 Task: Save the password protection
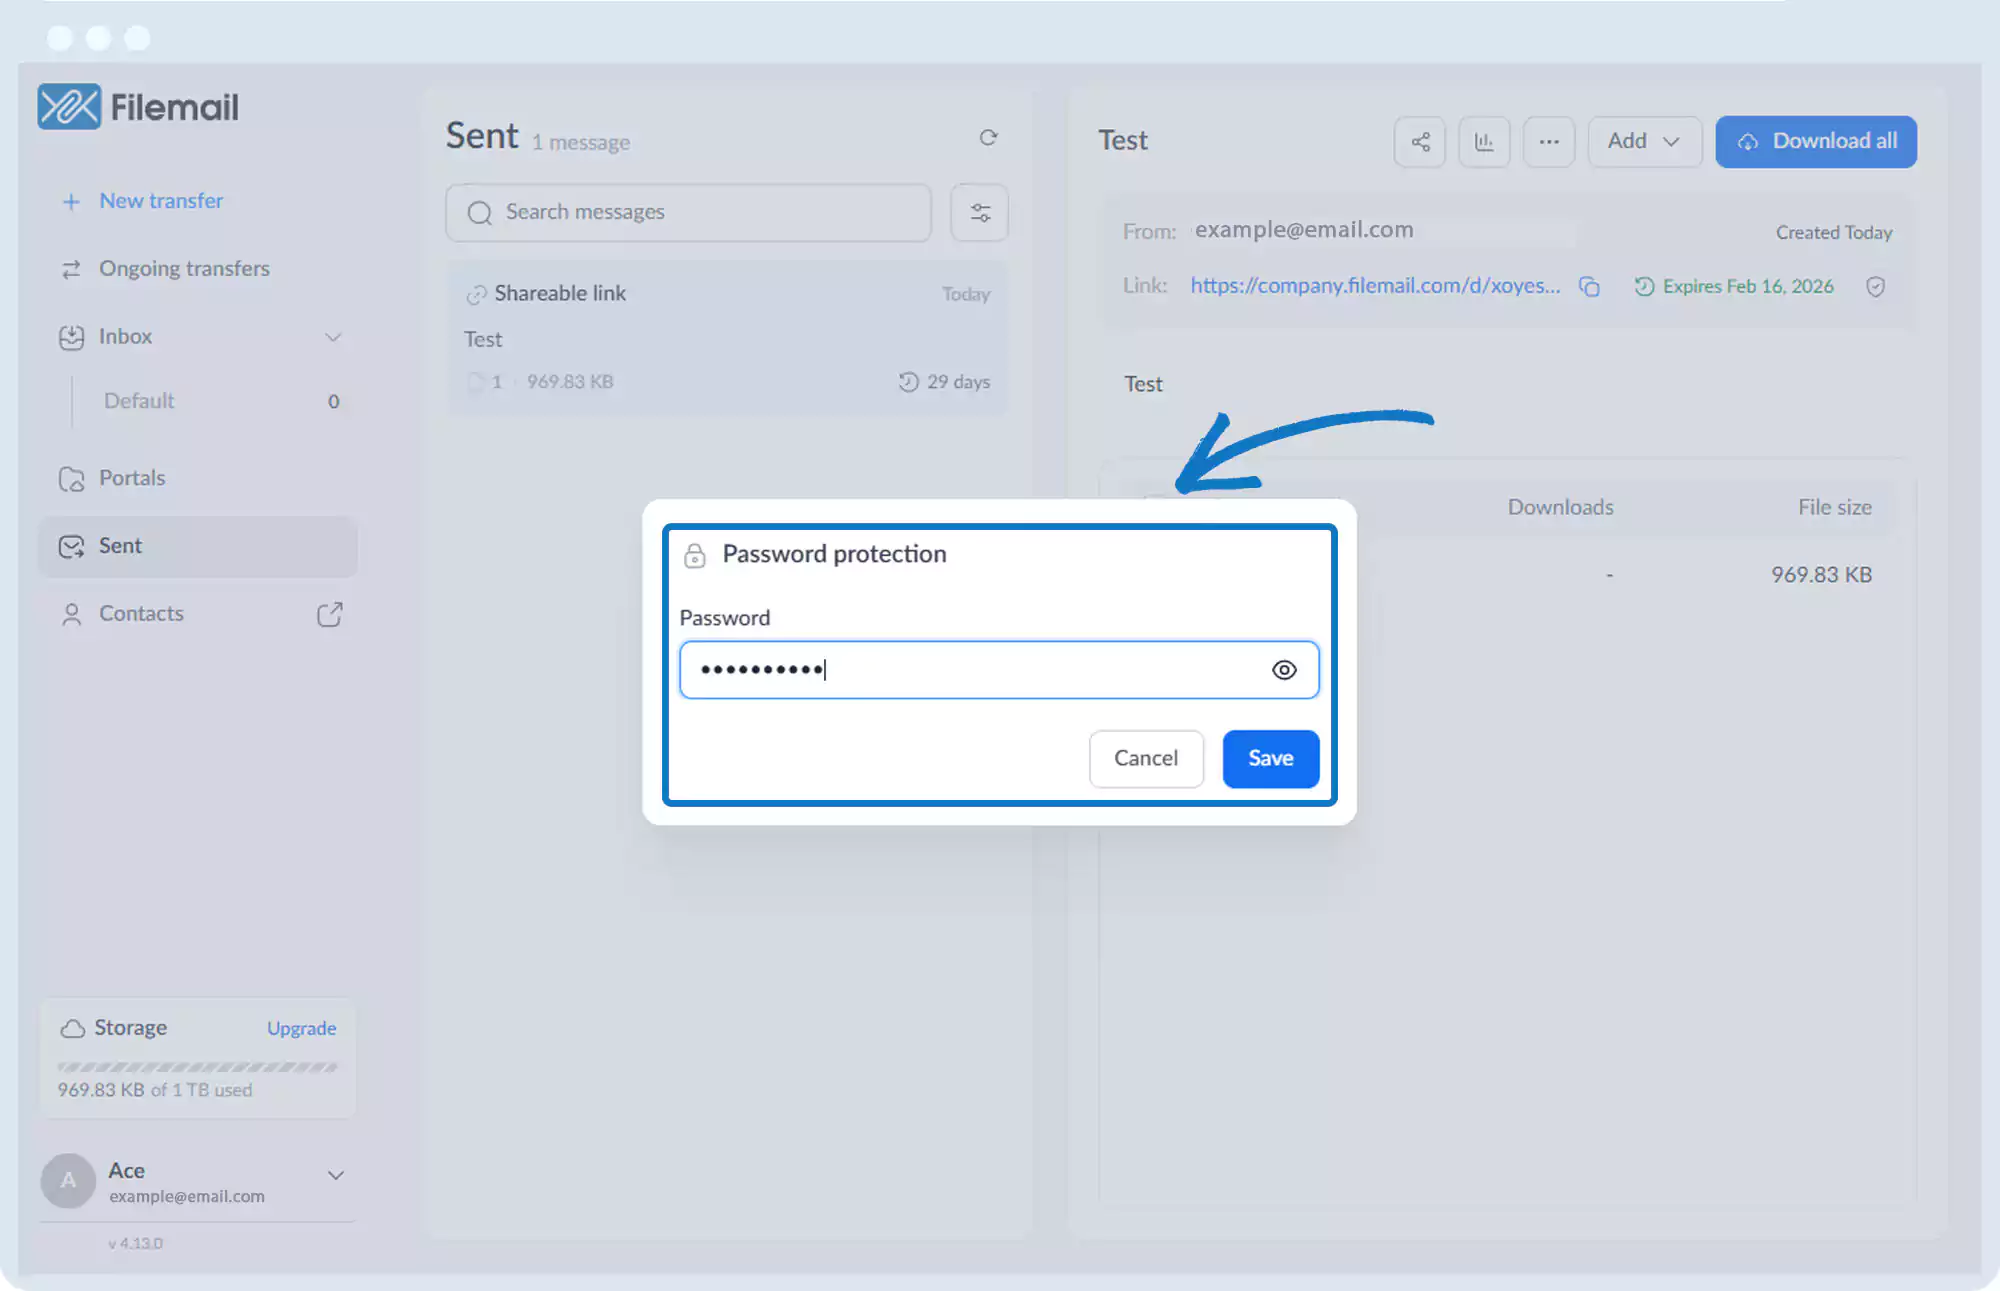(1270, 759)
